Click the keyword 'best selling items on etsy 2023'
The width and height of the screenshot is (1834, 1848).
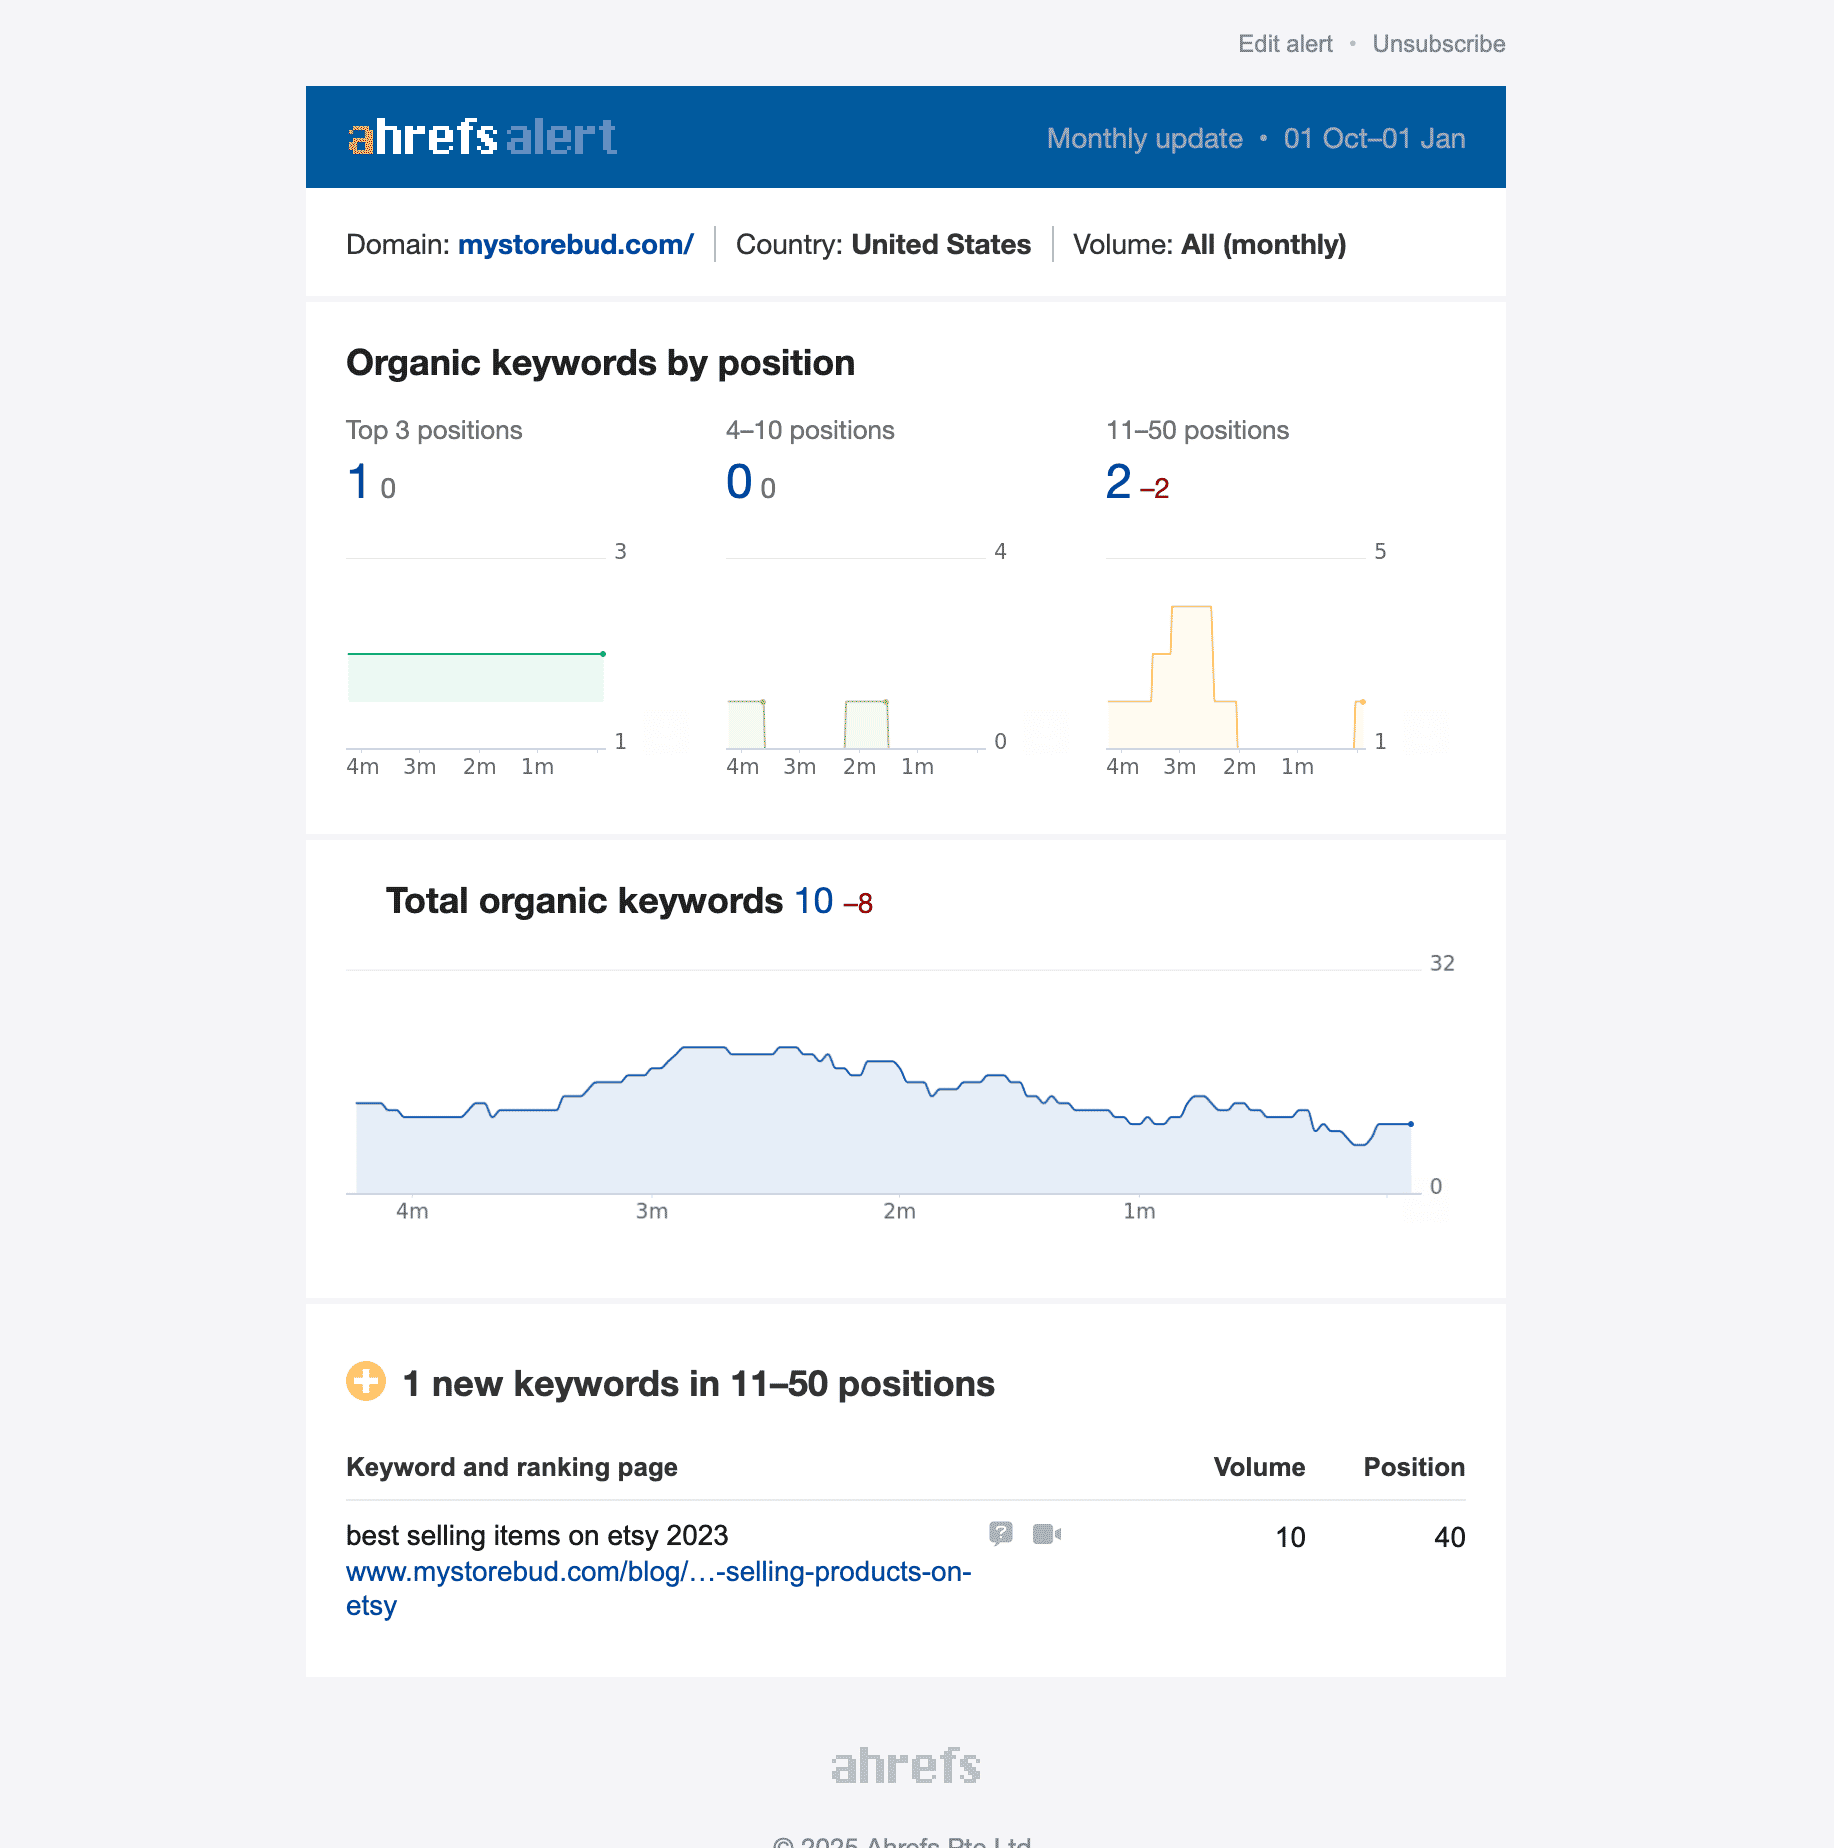pyautogui.click(x=537, y=1535)
